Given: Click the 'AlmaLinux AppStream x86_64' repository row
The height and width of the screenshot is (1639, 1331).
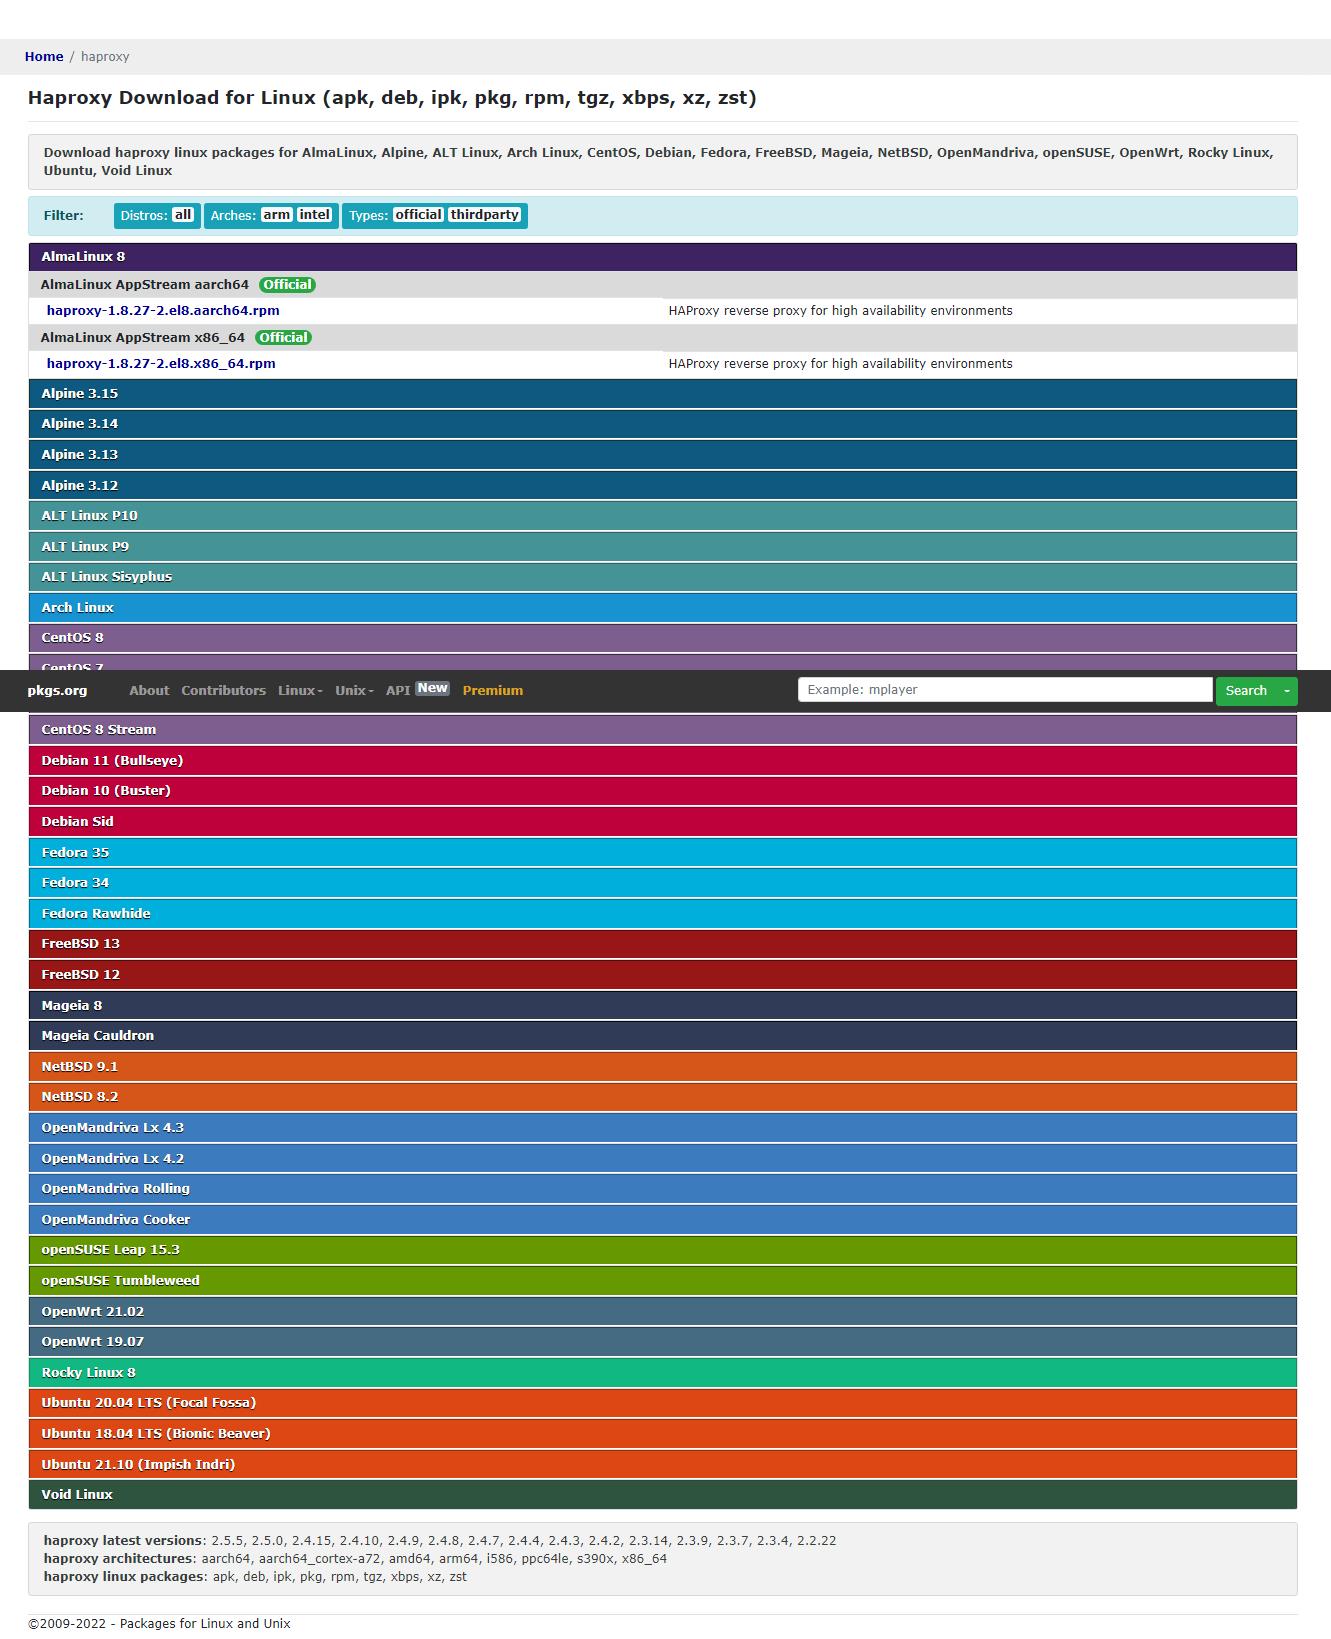Looking at the screenshot, I should click(x=663, y=338).
